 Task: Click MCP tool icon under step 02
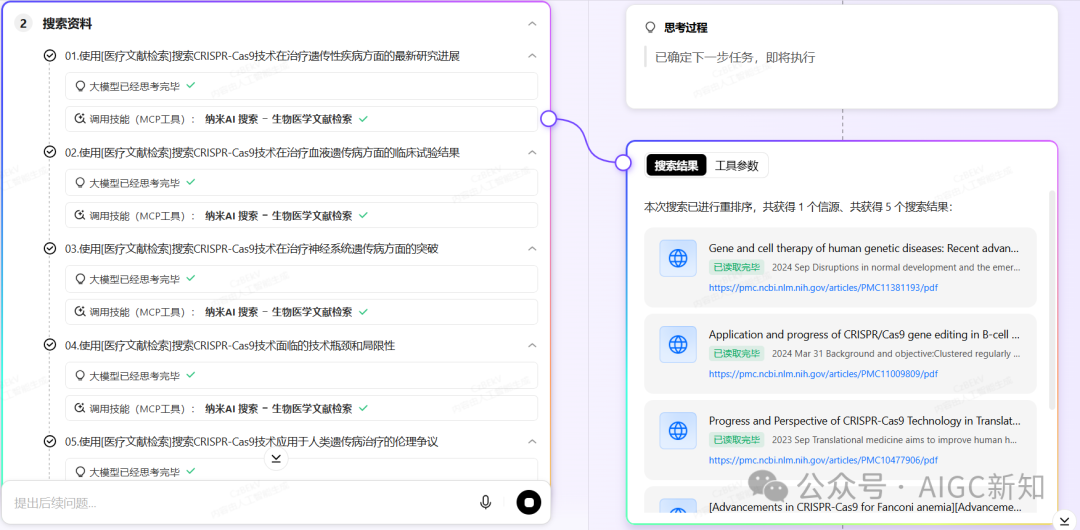(79, 215)
